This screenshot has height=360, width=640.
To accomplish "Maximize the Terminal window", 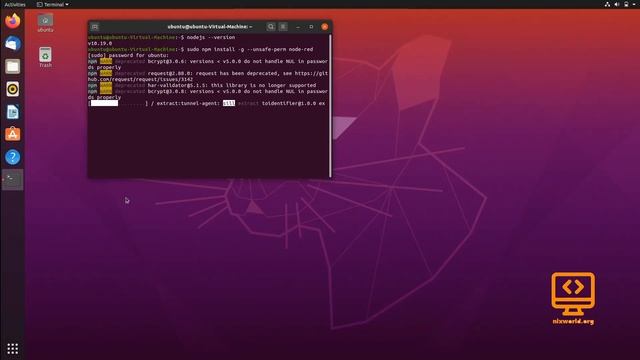I will 311,27.
